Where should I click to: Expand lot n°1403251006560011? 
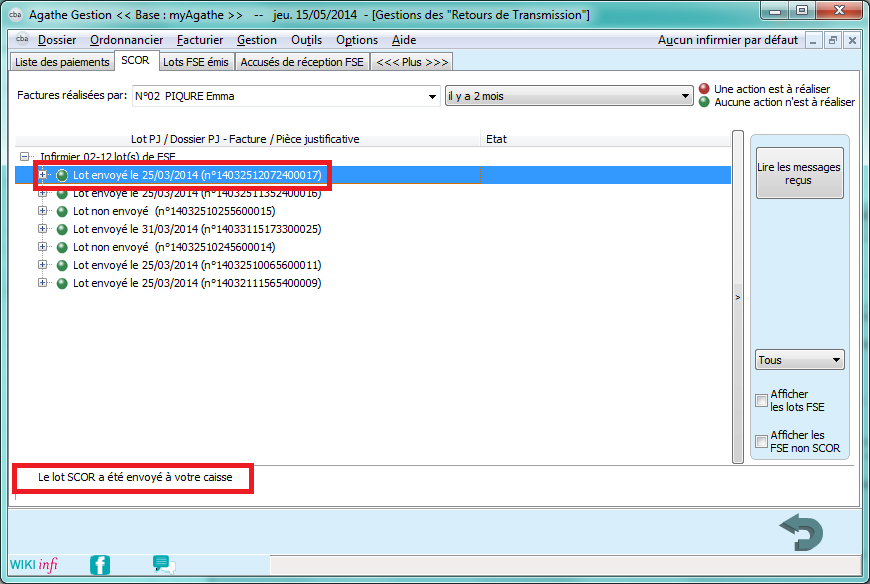pos(42,265)
